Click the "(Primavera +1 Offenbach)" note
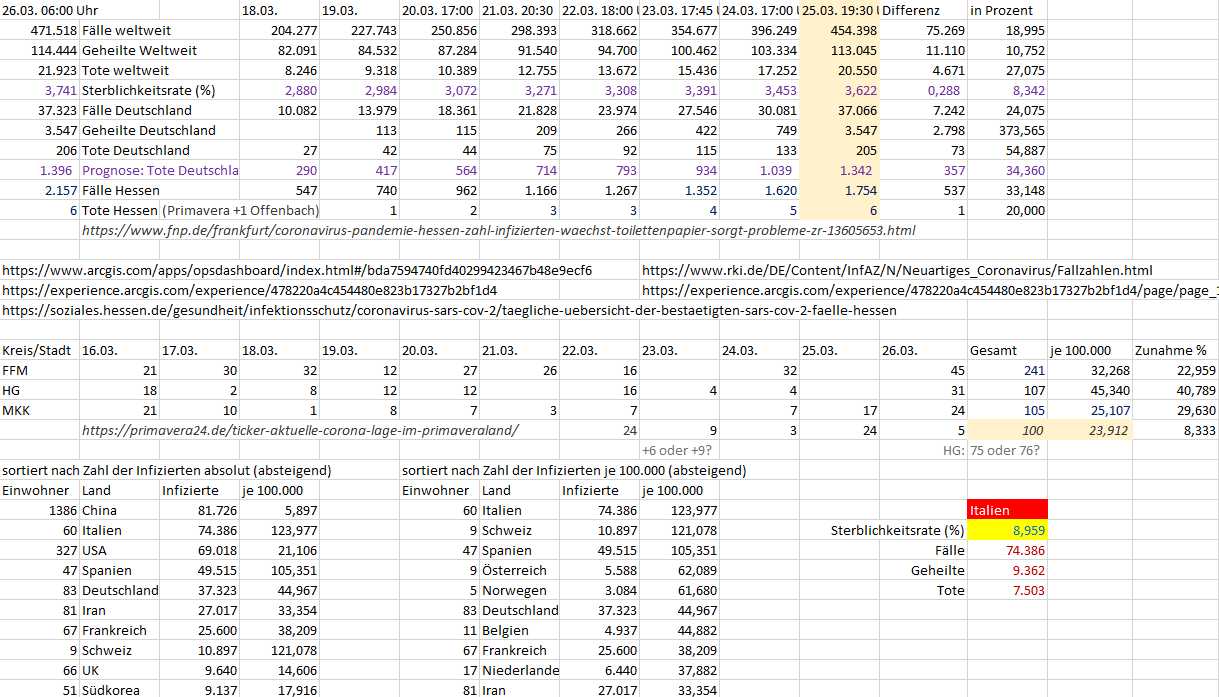Image resolution: width=1219 pixels, height=697 pixels. (x=240, y=210)
